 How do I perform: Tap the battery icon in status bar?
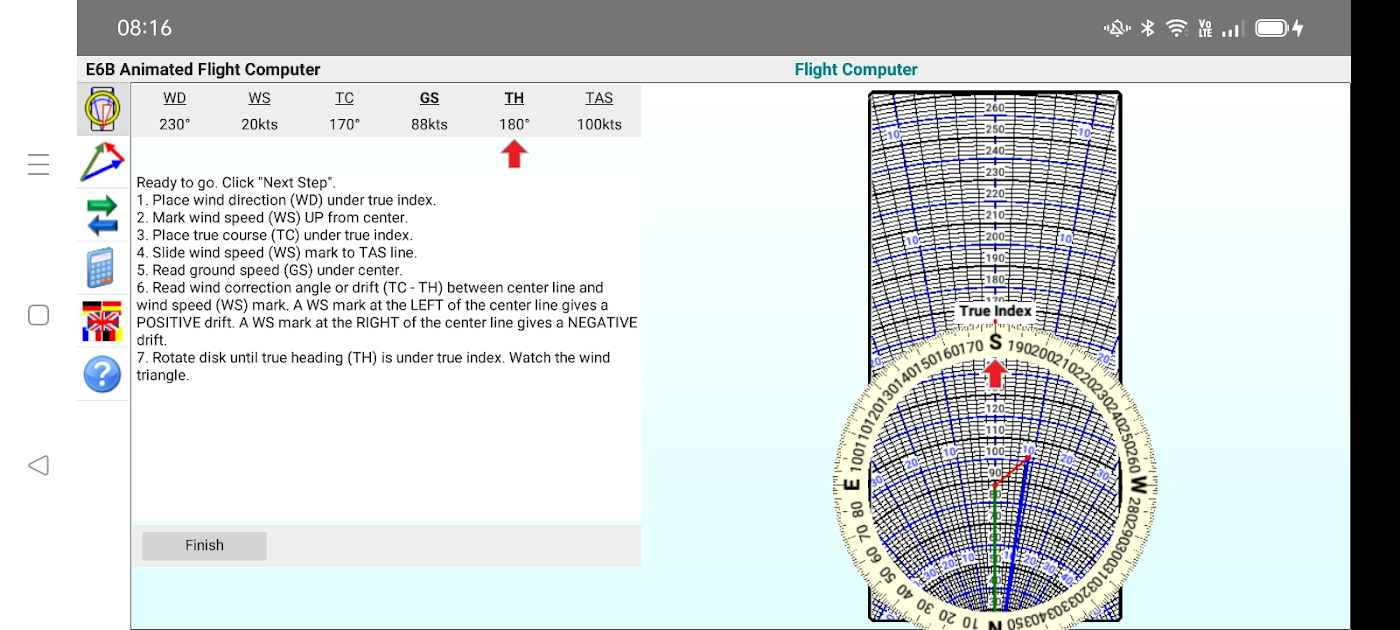click(x=1272, y=28)
